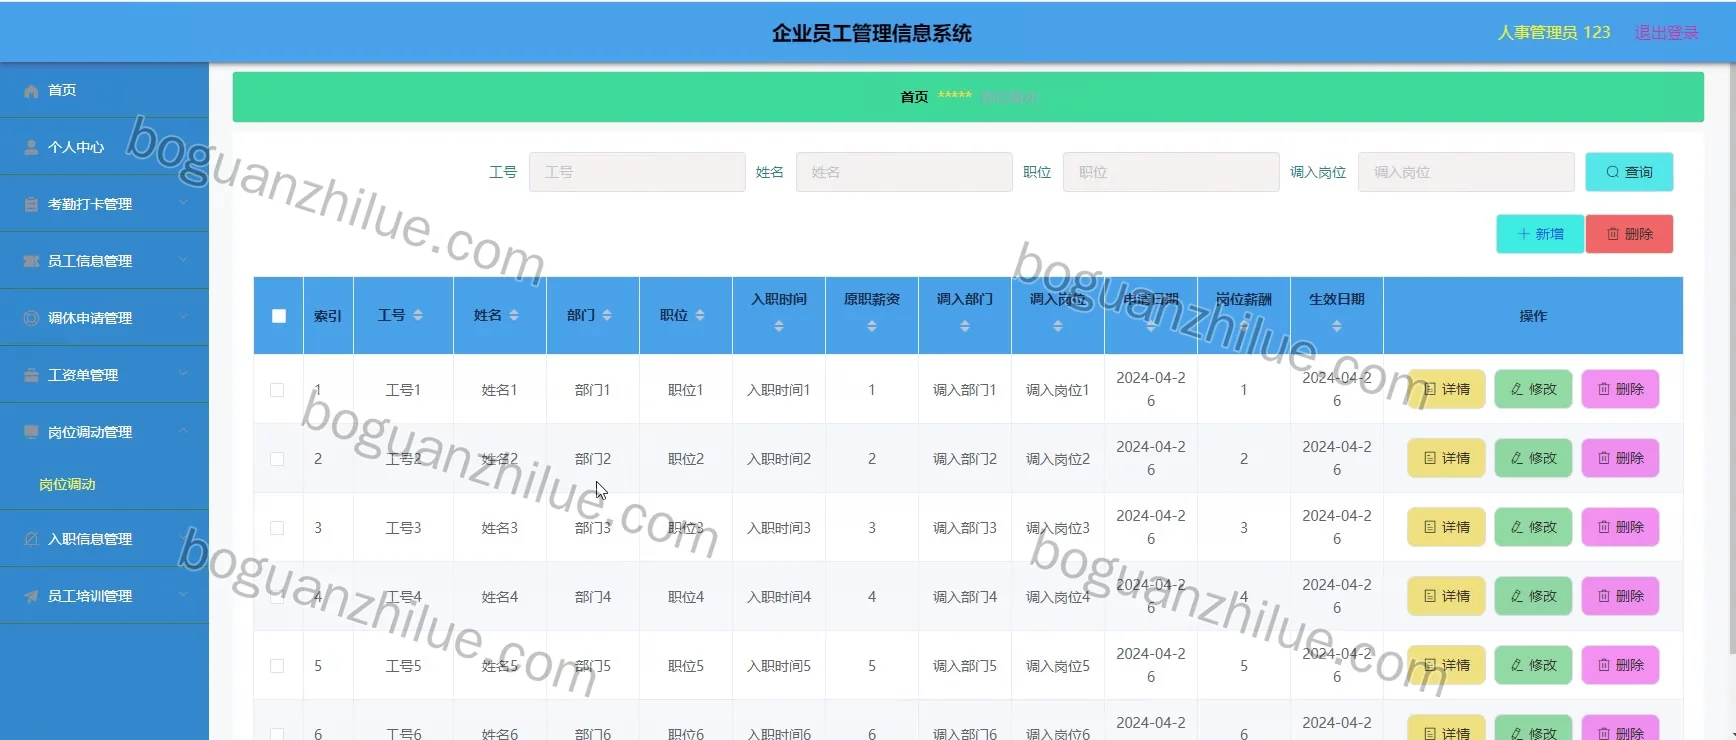Click the 调入部门3 table cell
1736x740 pixels.
pyautogui.click(x=965, y=528)
